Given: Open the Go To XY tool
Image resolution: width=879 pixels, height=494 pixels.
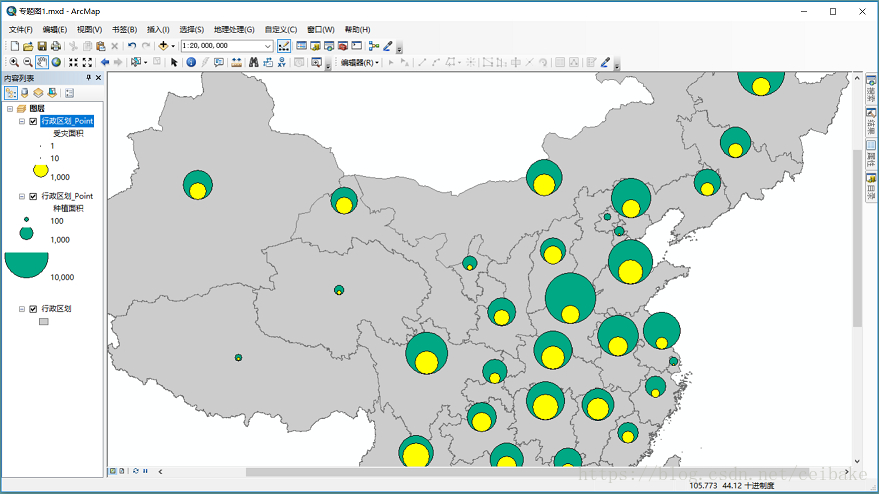Looking at the screenshot, I should (281, 62).
